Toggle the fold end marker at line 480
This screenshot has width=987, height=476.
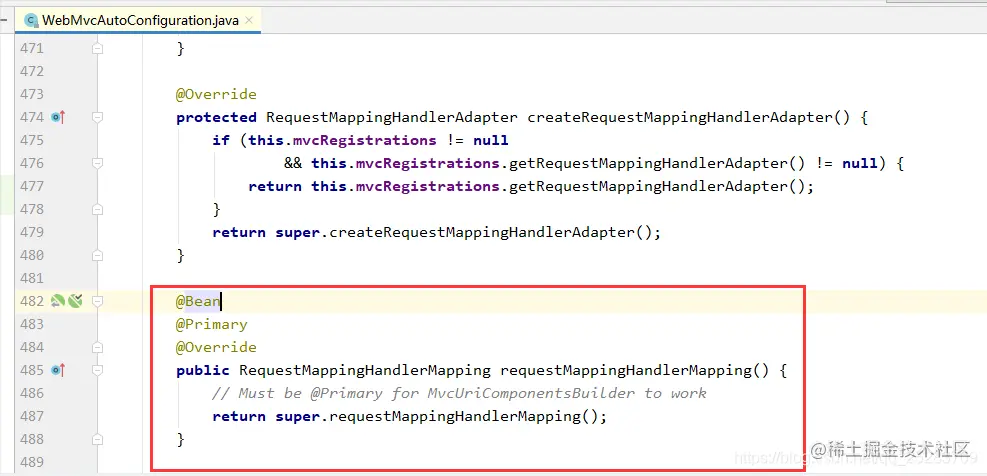[x=97, y=255]
